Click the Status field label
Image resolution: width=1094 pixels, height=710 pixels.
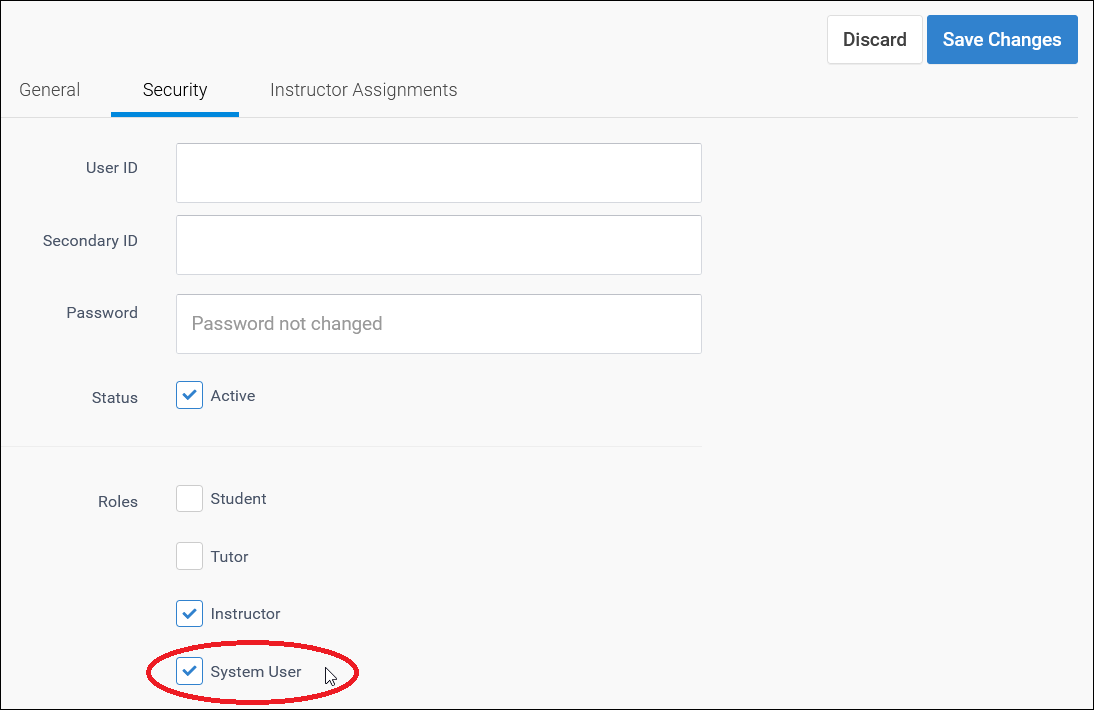pyautogui.click(x=115, y=398)
